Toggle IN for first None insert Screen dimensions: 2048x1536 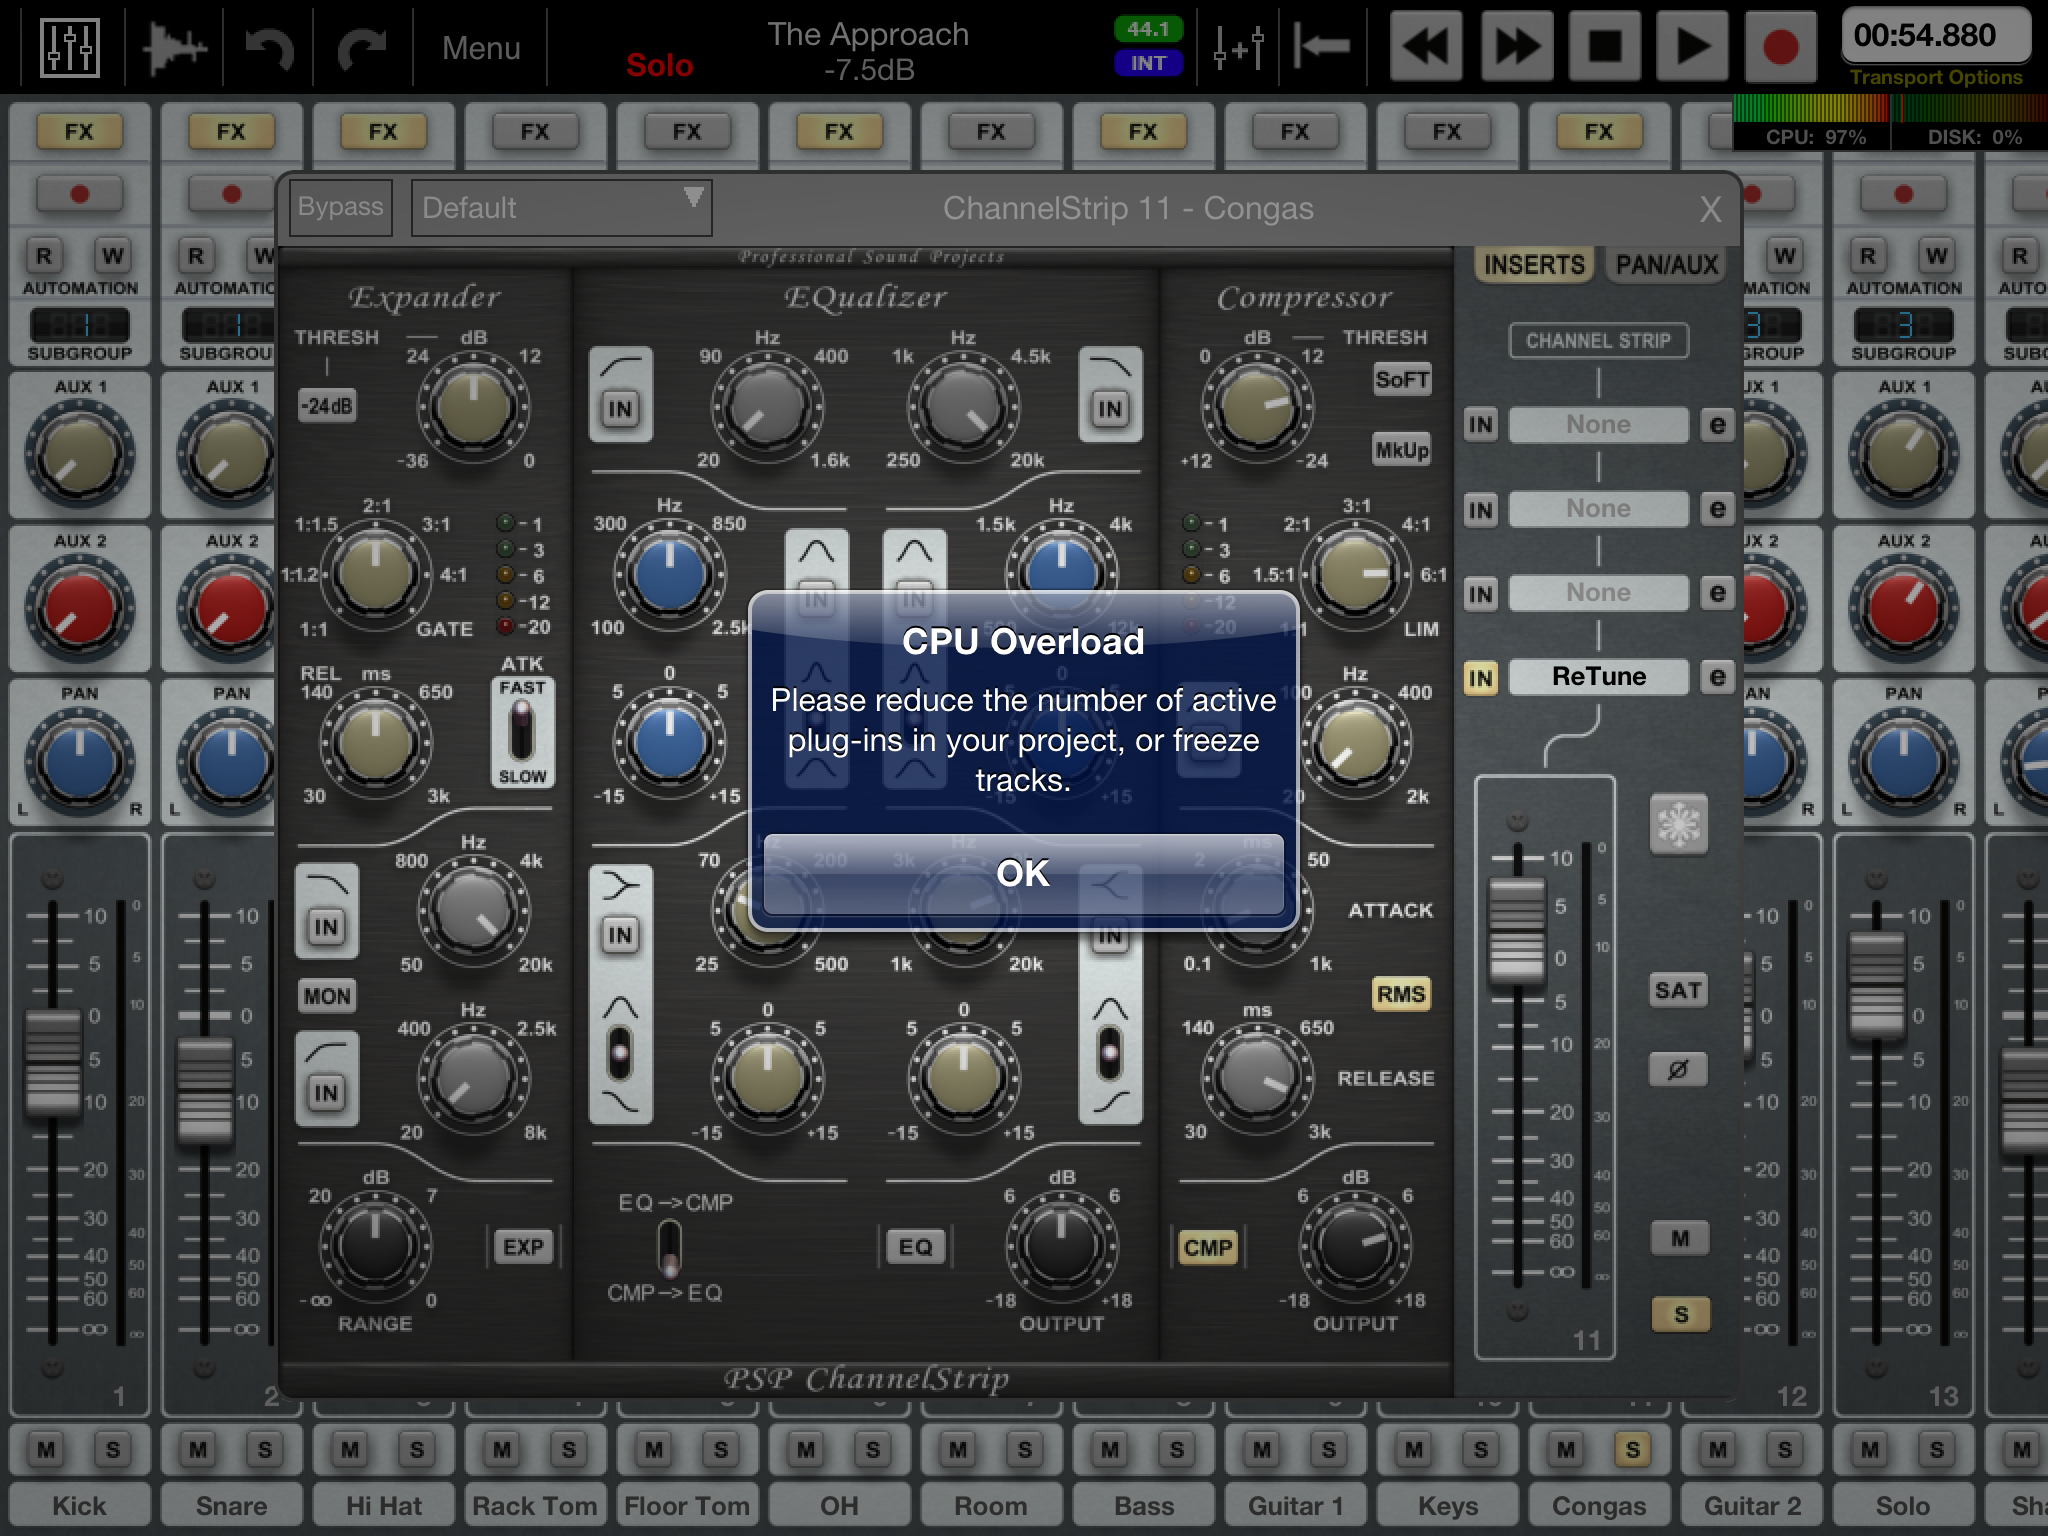1480,425
